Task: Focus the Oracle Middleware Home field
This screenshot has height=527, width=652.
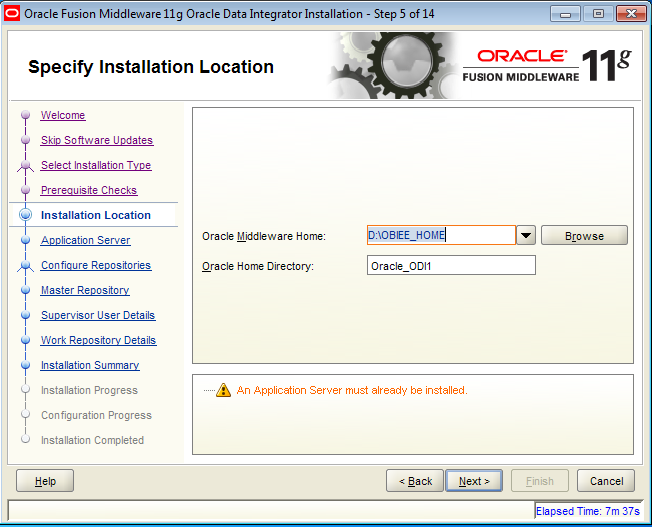Action: pyautogui.click(x=441, y=235)
